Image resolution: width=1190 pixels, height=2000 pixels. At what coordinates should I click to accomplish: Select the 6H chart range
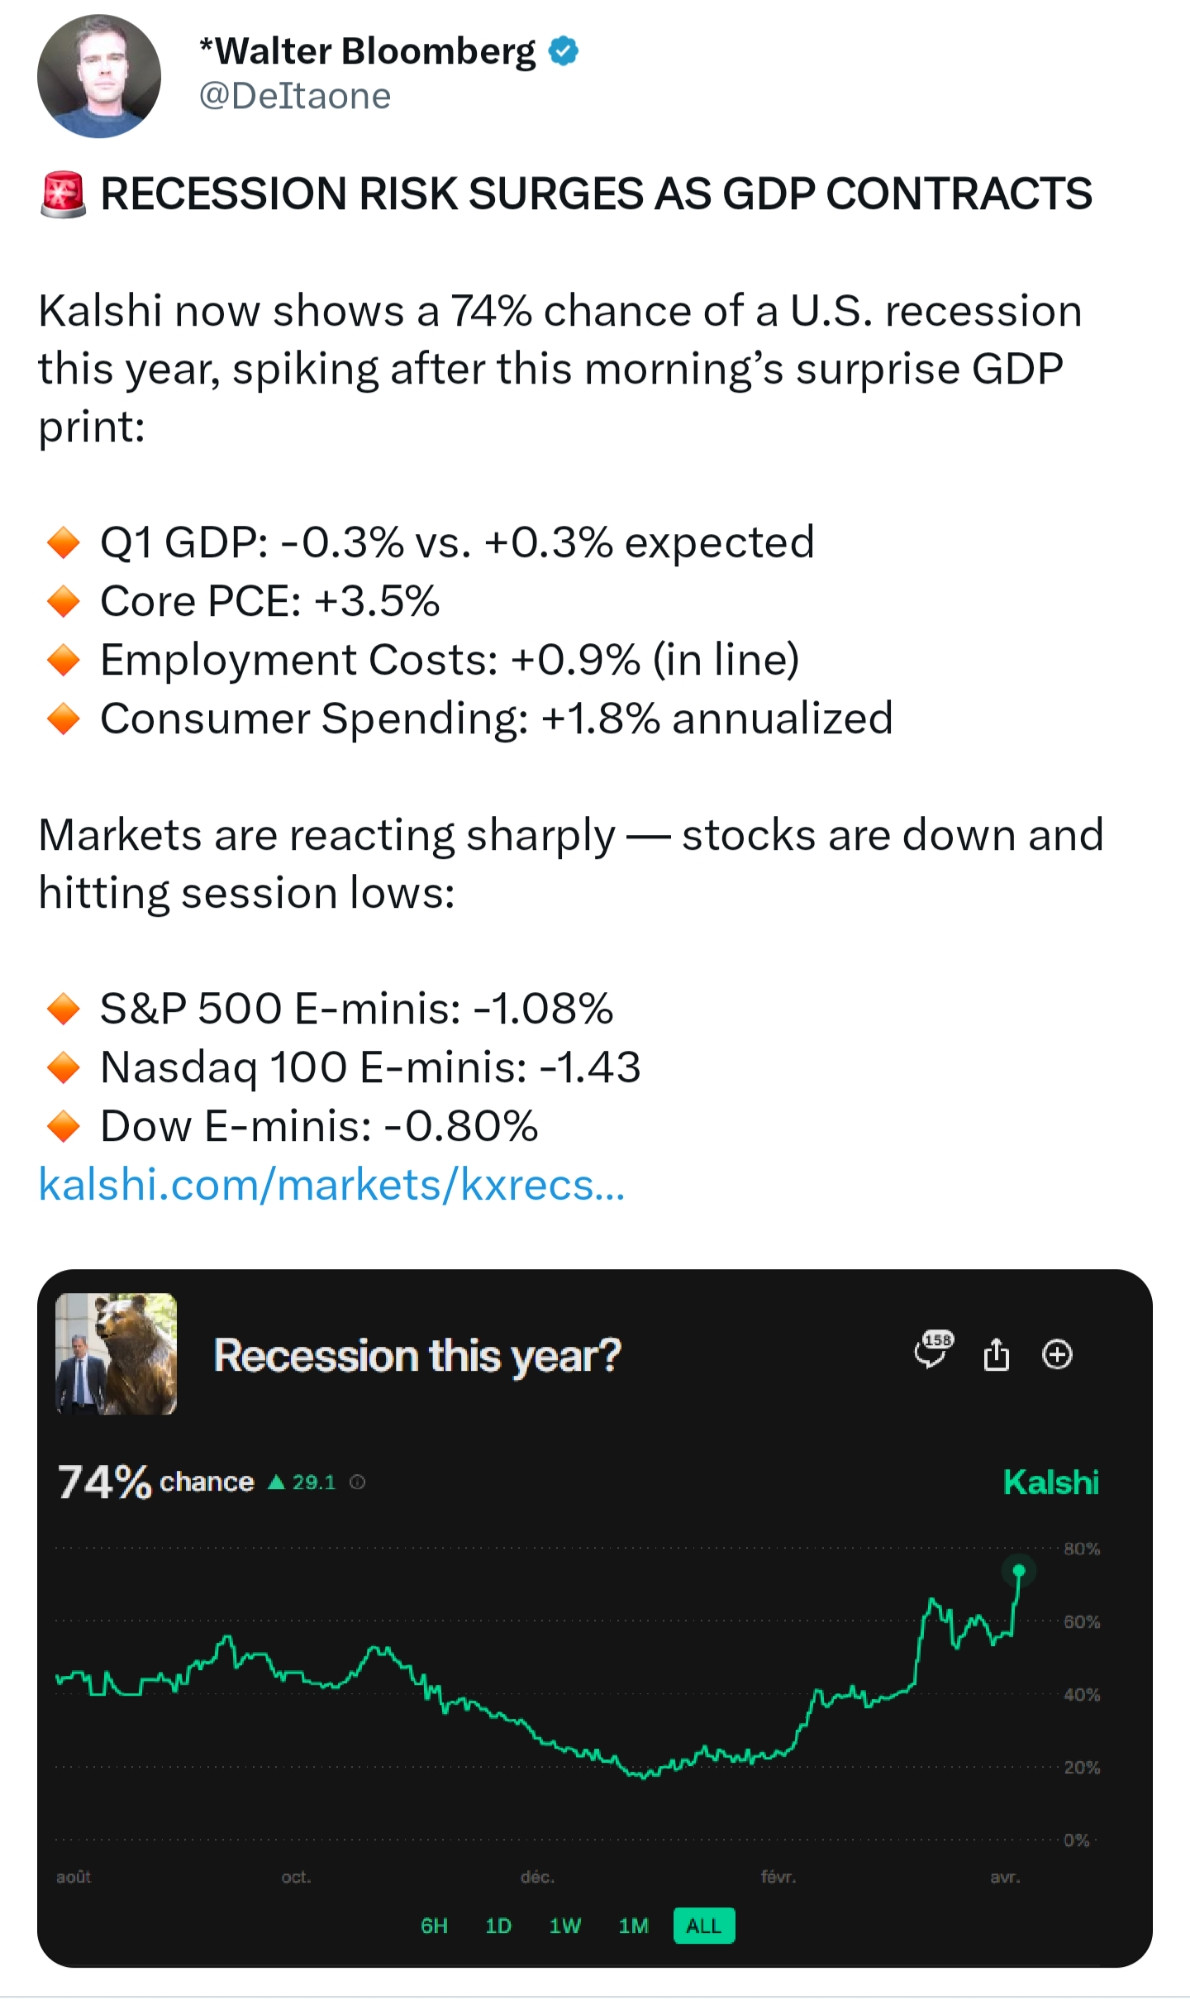coord(434,1925)
